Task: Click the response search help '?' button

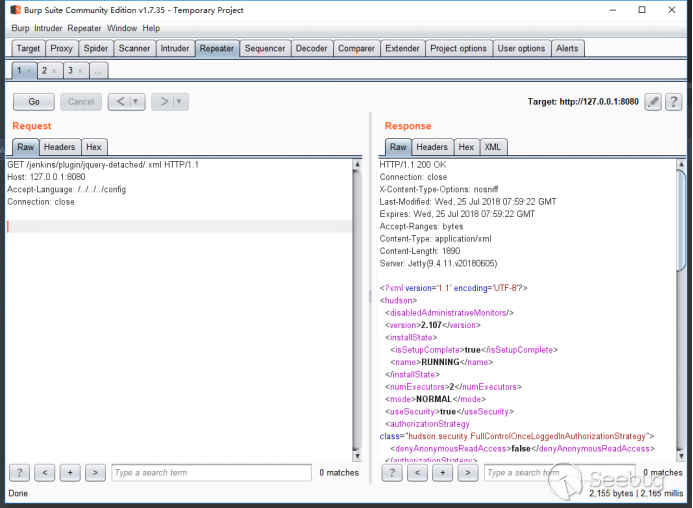Action: point(392,473)
